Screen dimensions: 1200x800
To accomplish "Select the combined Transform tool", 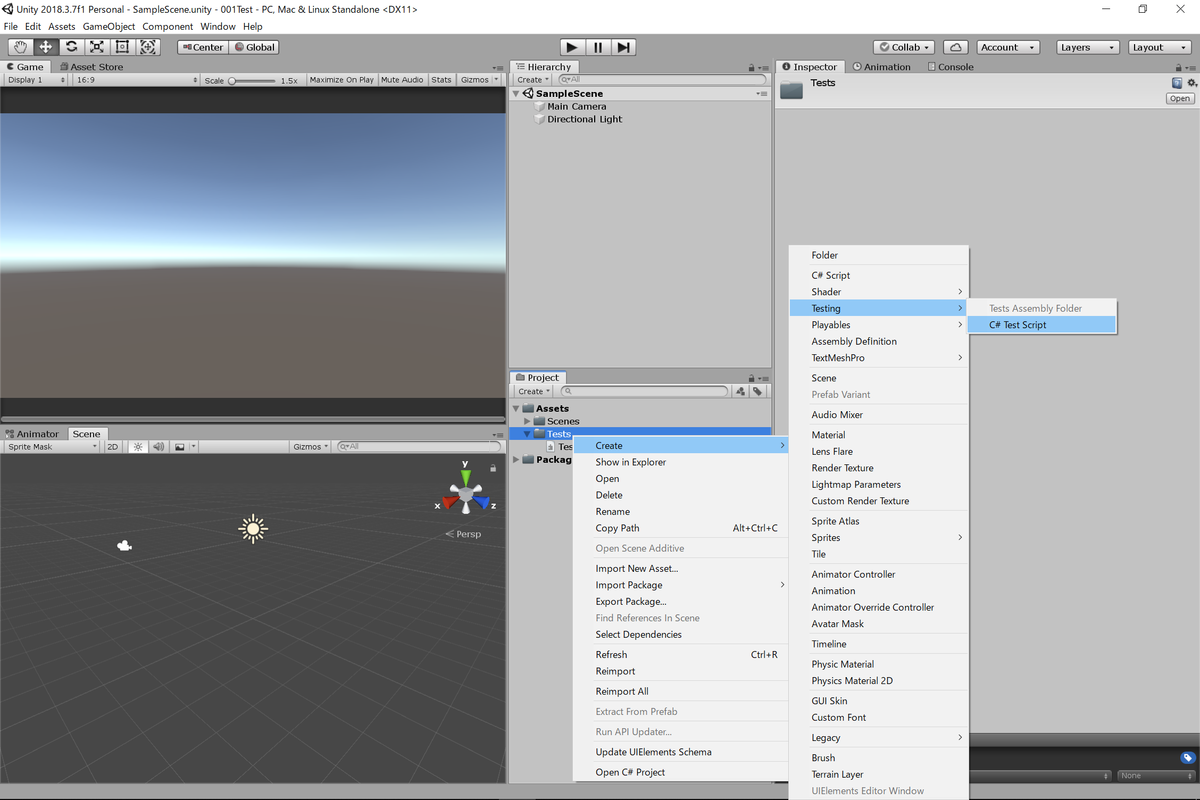I will 148,47.
